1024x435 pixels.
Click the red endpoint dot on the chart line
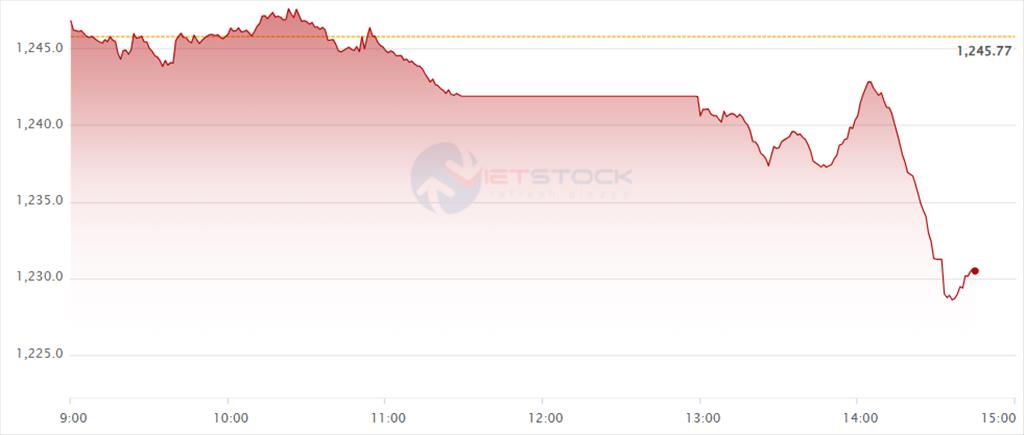click(x=975, y=270)
